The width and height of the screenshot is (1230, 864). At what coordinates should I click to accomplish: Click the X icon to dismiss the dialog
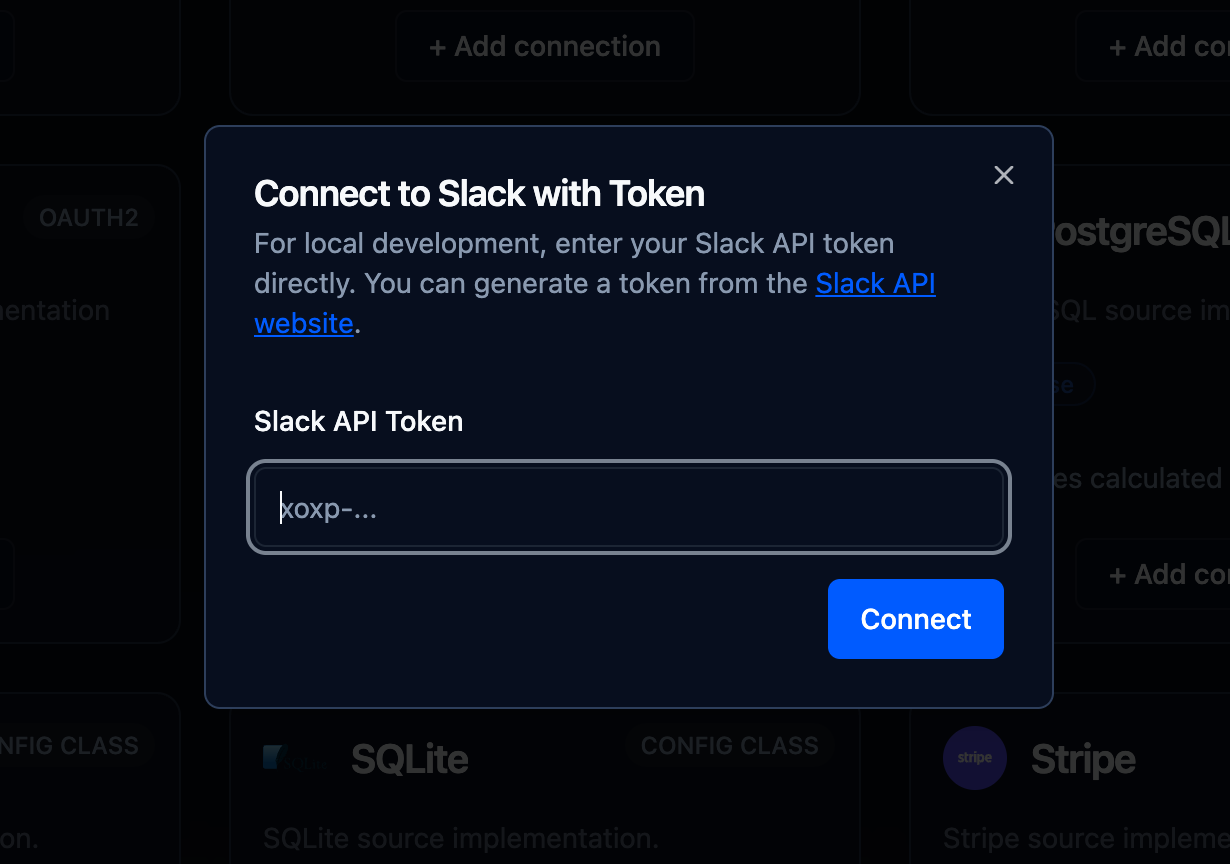tap(1004, 175)
